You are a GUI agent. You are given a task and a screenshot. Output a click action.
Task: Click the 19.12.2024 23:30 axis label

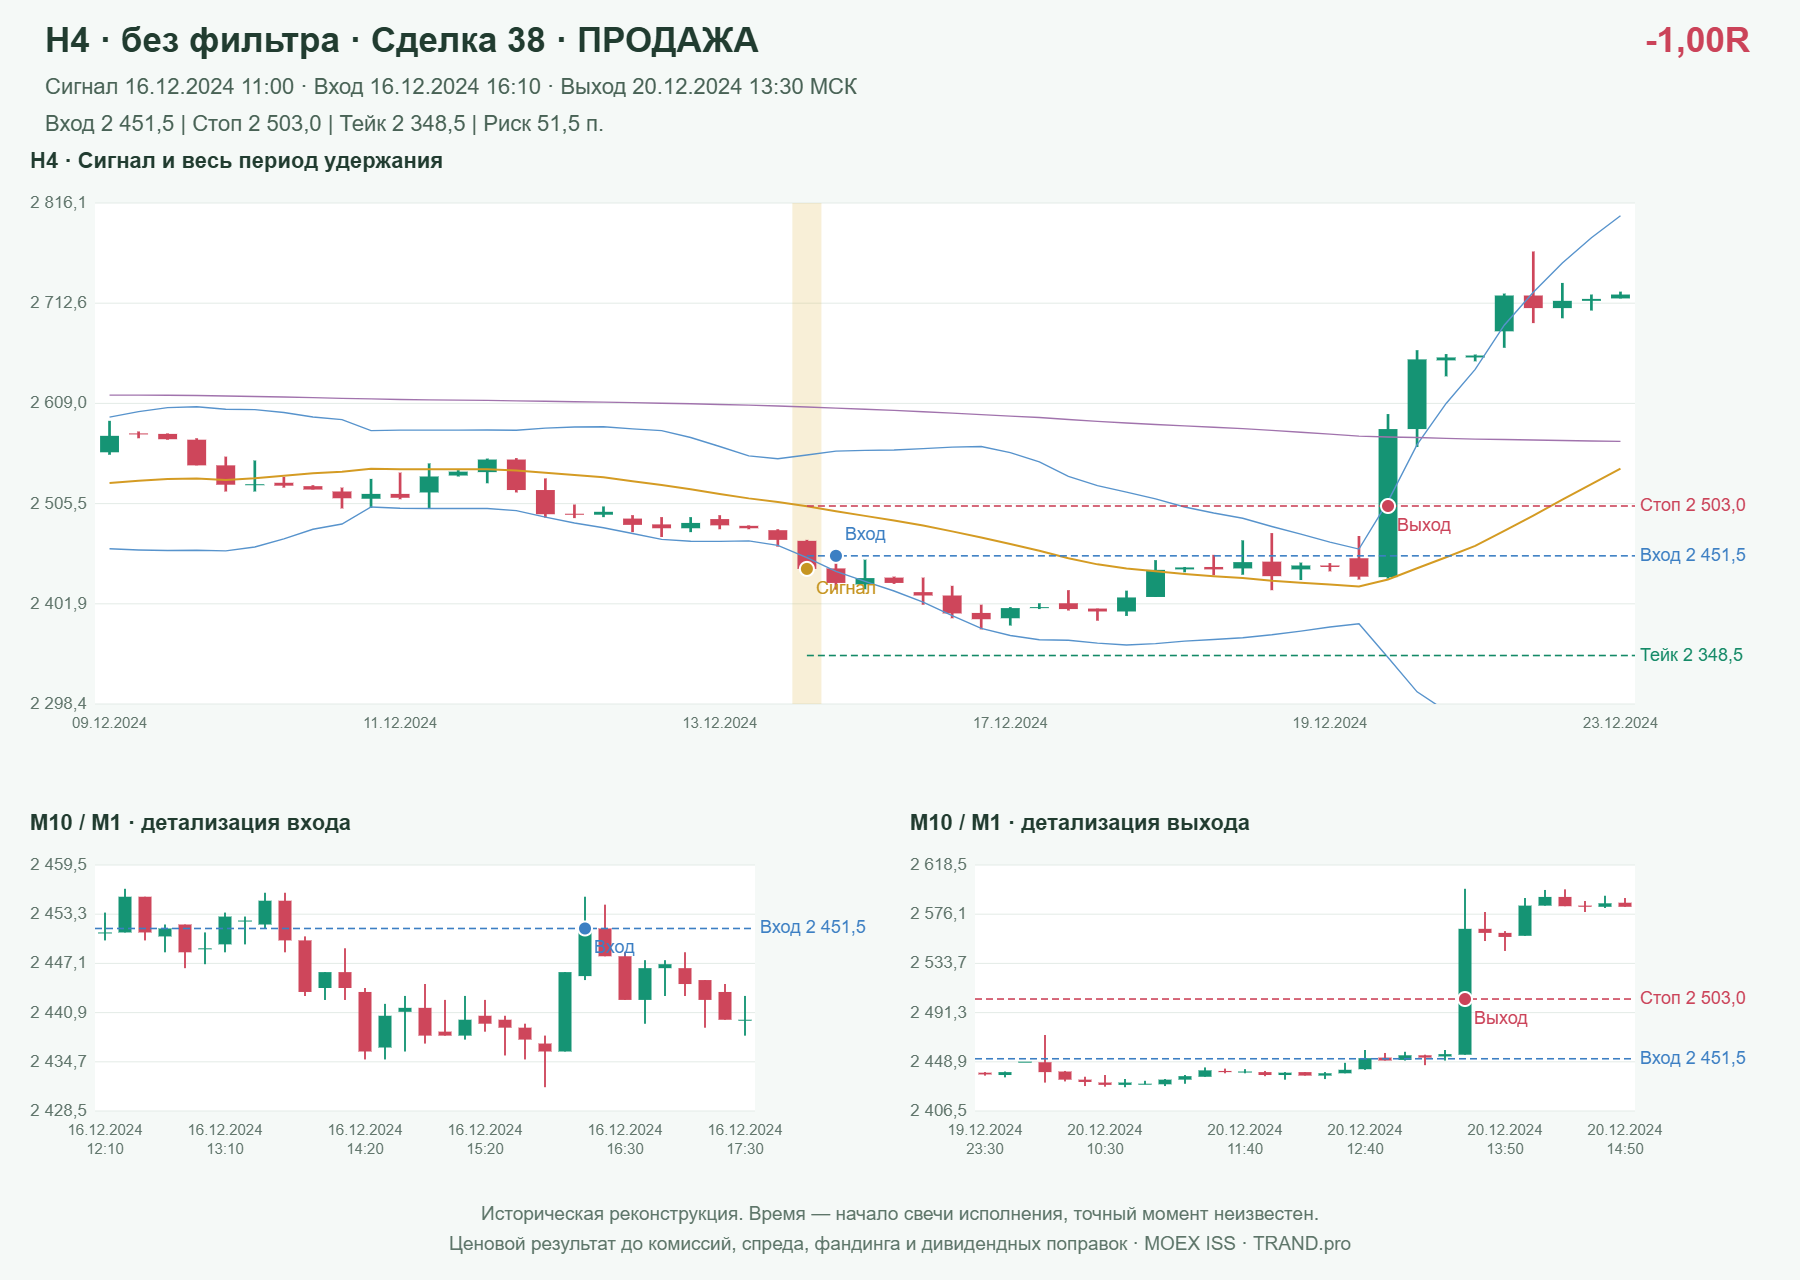tap(985, 1139)
